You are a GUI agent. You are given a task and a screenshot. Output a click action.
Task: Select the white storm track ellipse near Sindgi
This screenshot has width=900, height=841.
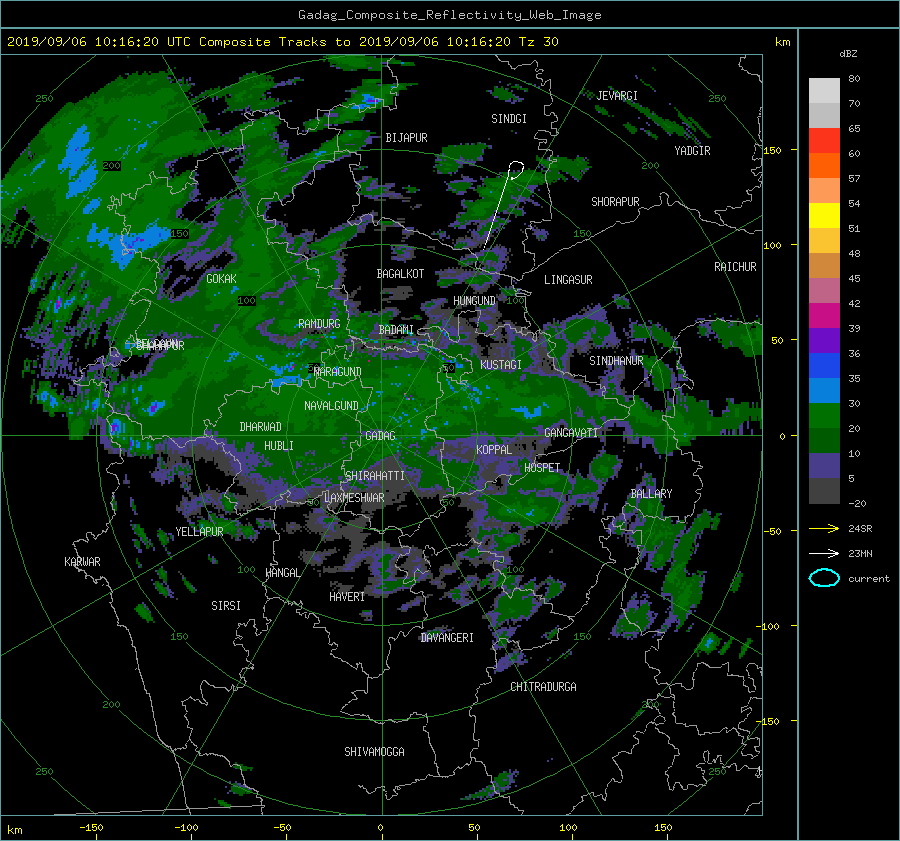click(x=516, y=169)
